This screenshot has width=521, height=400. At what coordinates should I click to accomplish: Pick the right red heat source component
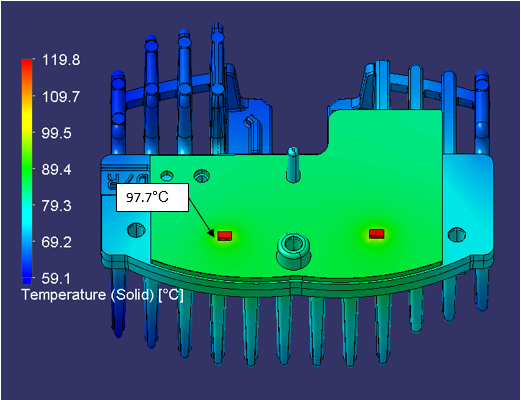pos(377,234)
